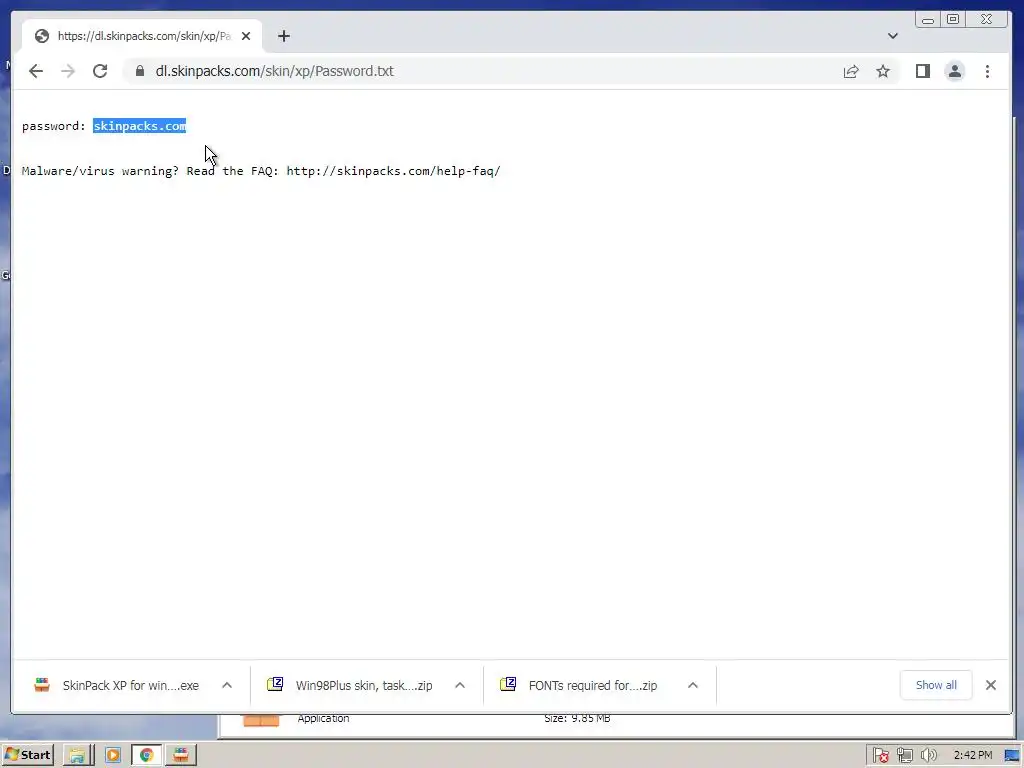Click the "password:" label text
Viewport: 1024px width, 768px height.
54,126
